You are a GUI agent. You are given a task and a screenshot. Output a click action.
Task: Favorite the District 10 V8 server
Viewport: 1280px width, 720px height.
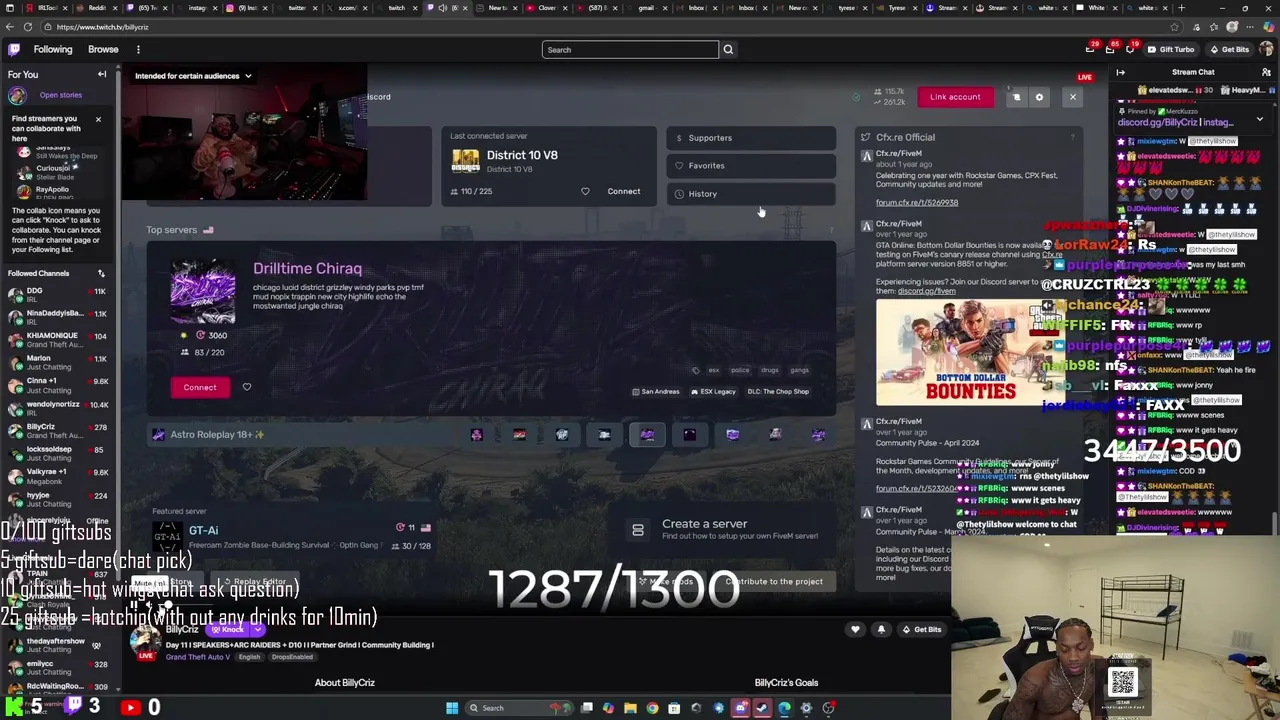point(585,191)
